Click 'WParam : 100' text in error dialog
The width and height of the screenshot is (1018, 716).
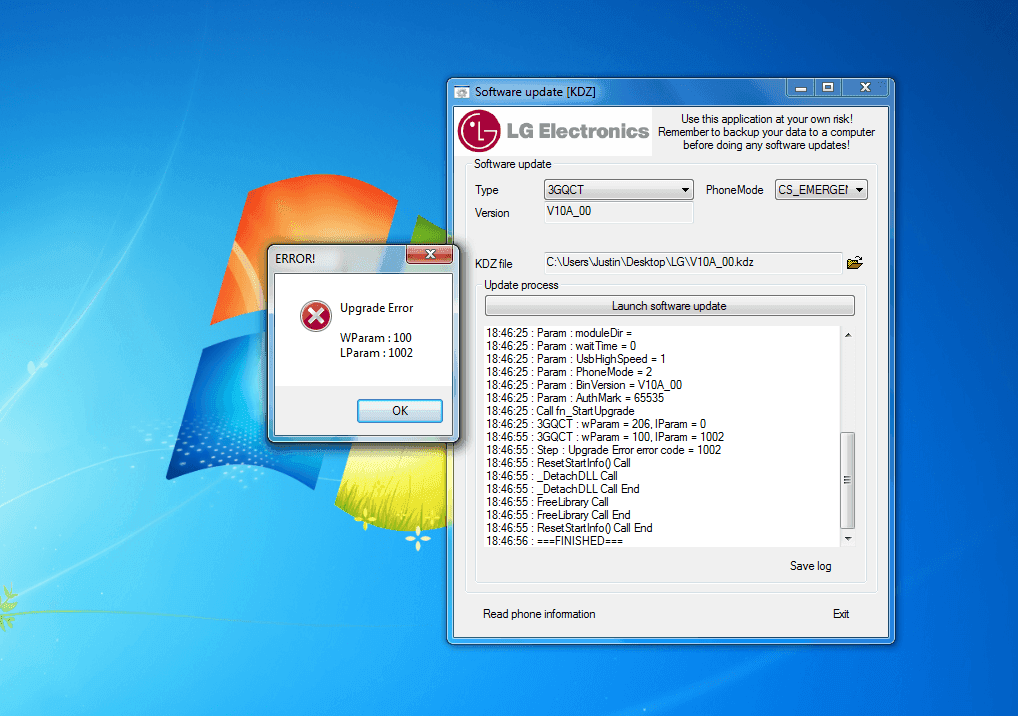pos(376,338)
